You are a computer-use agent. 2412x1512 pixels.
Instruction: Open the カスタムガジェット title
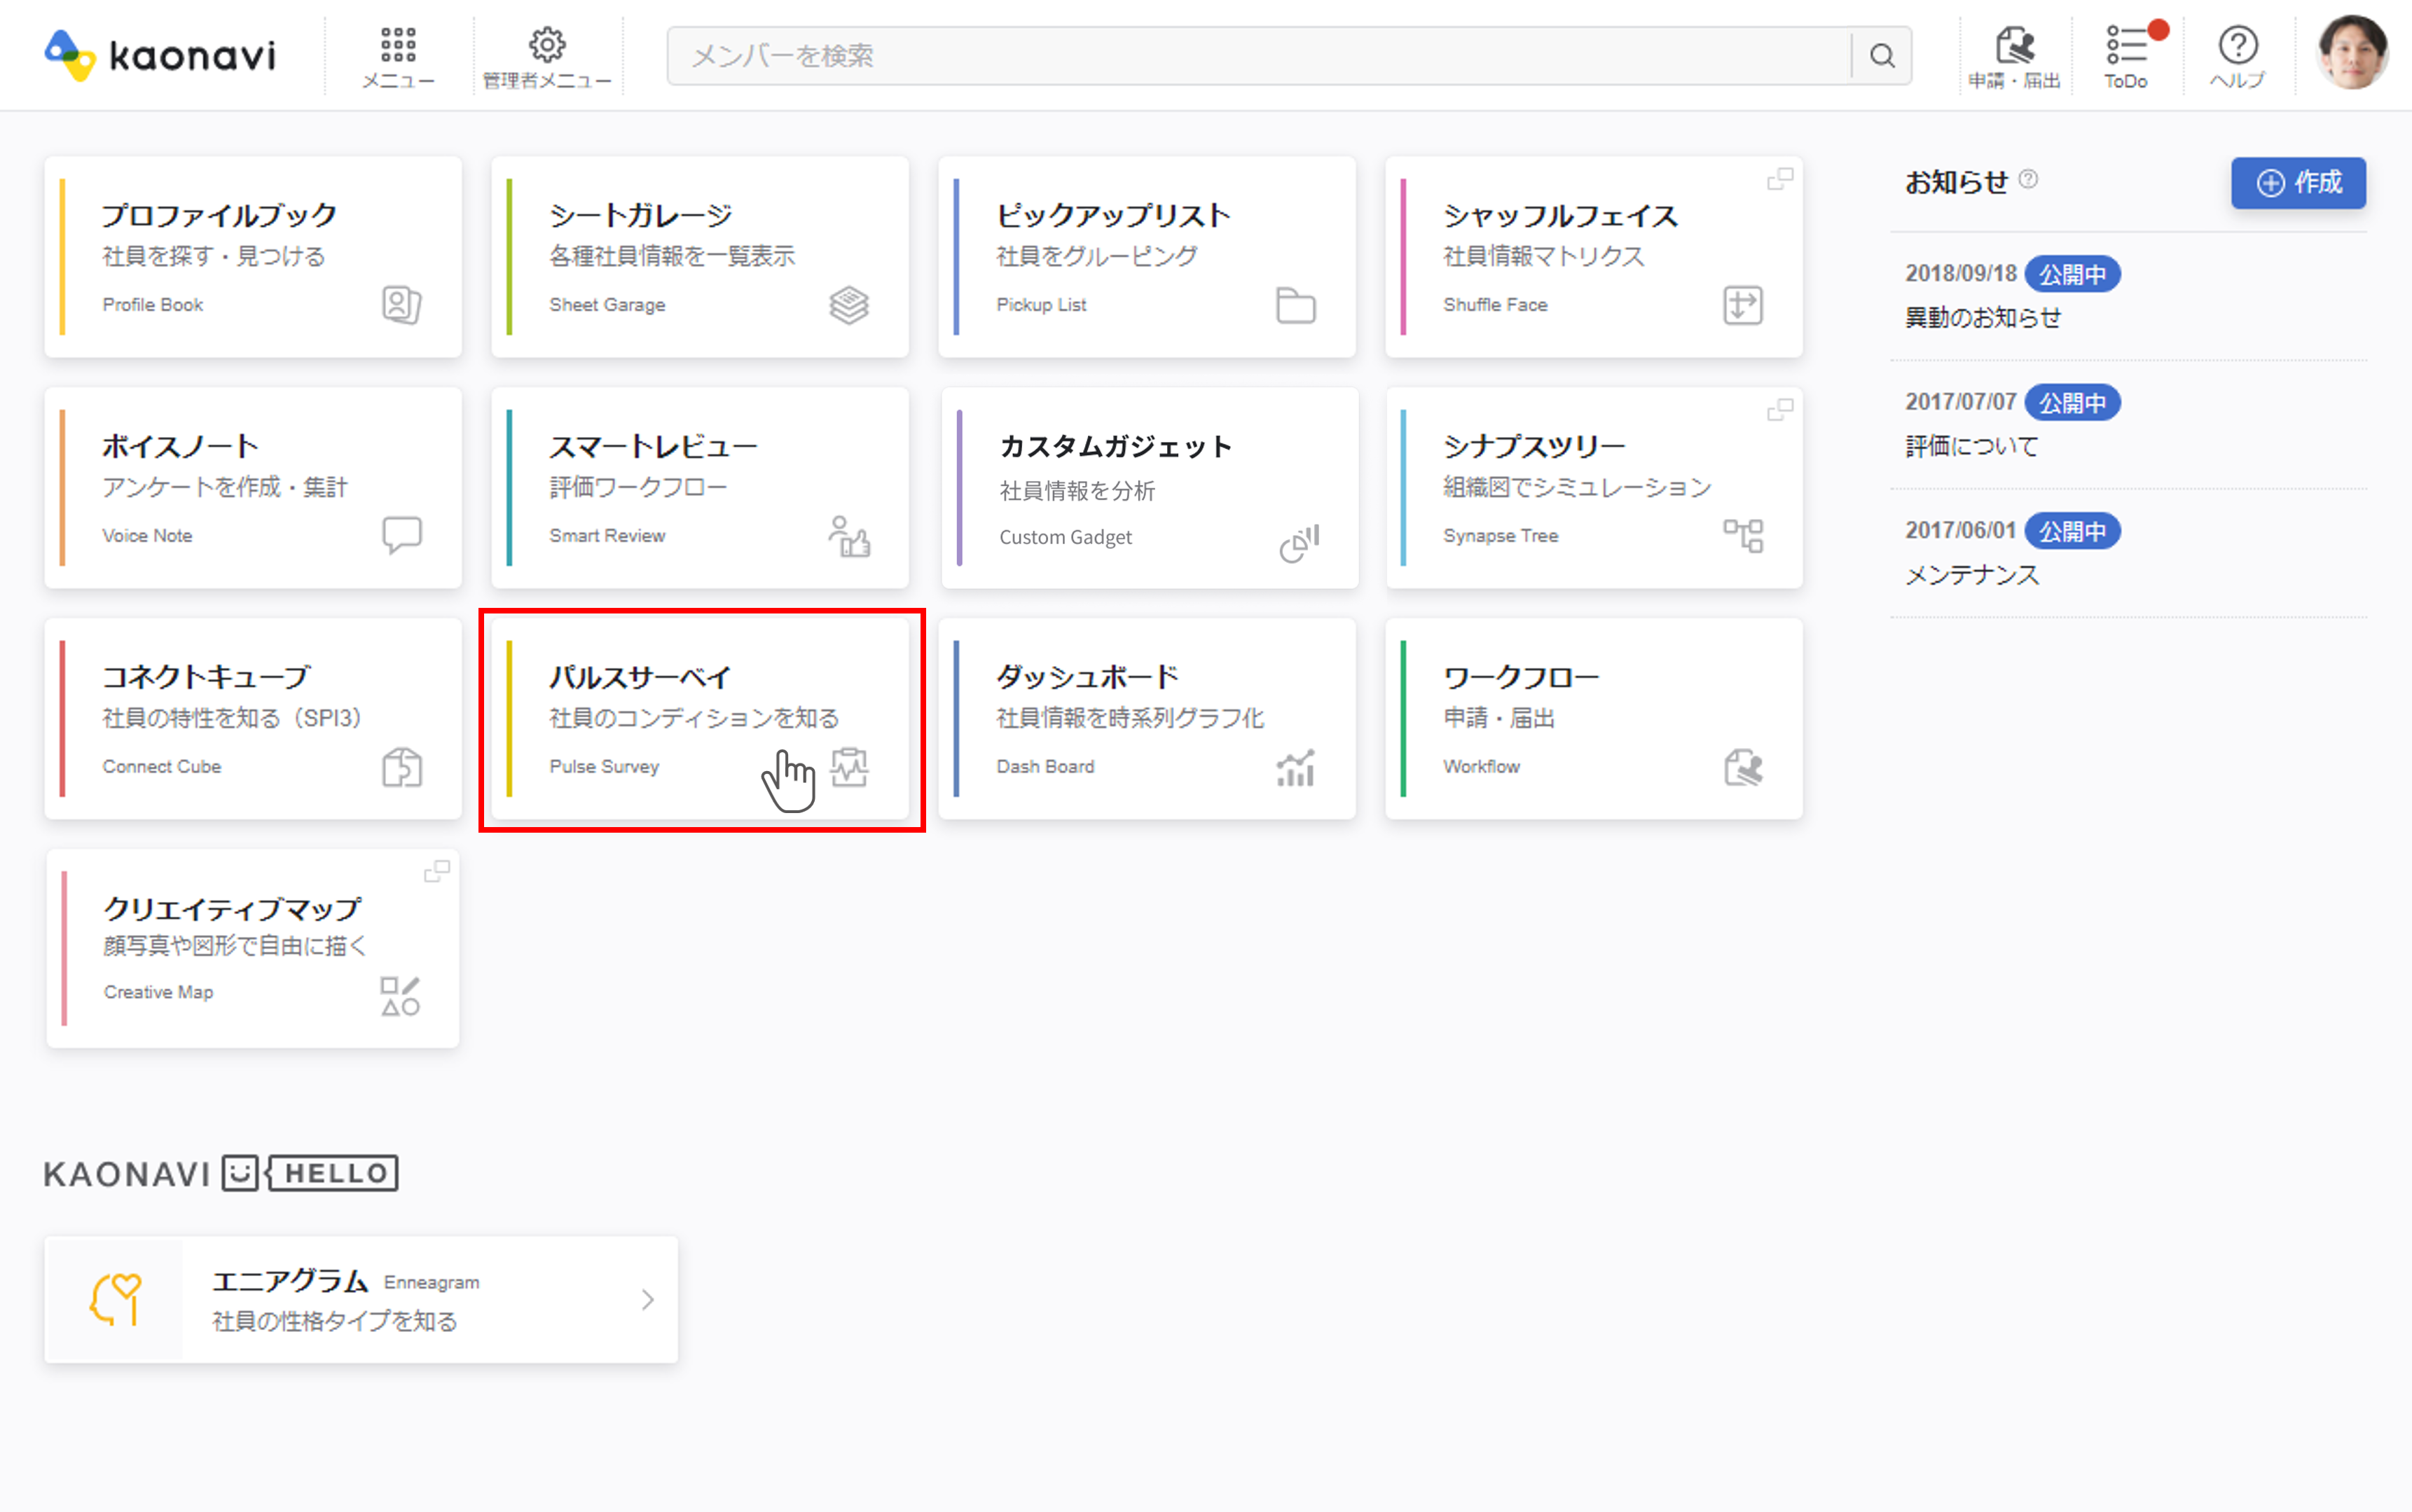[1115, 446]
